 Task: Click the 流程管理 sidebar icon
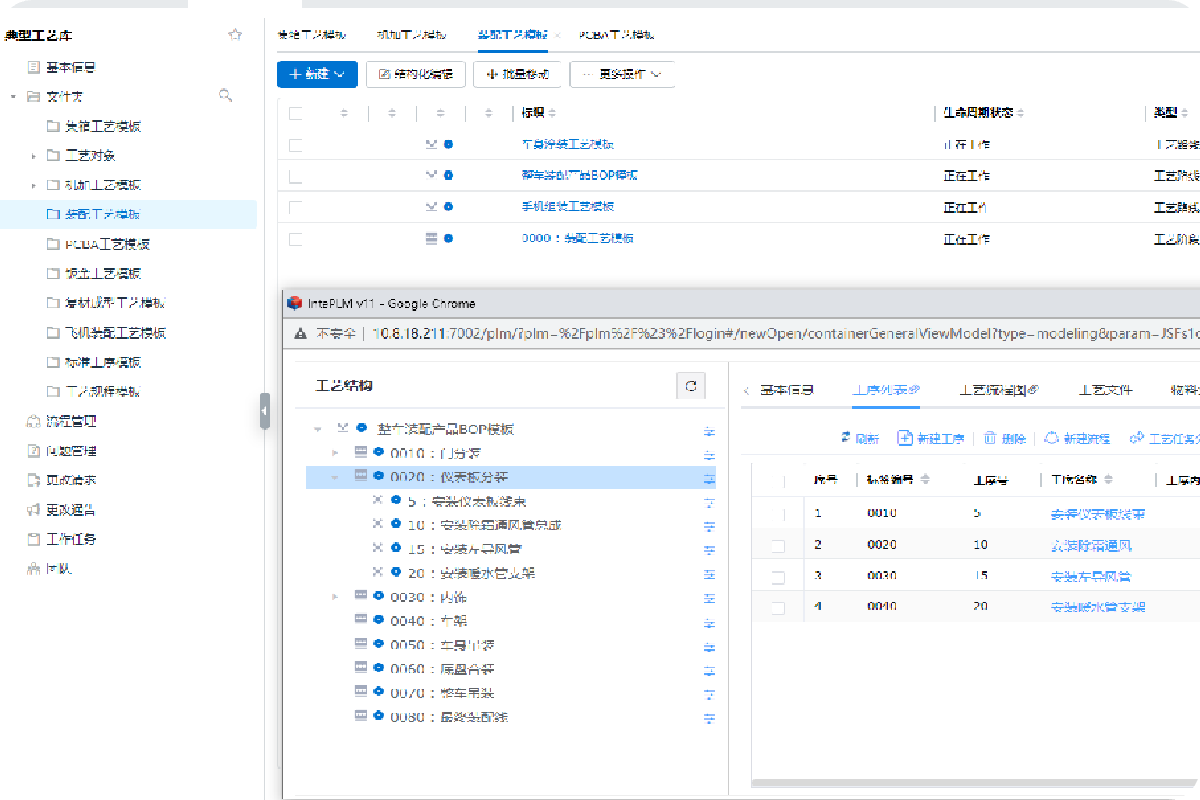33,421
